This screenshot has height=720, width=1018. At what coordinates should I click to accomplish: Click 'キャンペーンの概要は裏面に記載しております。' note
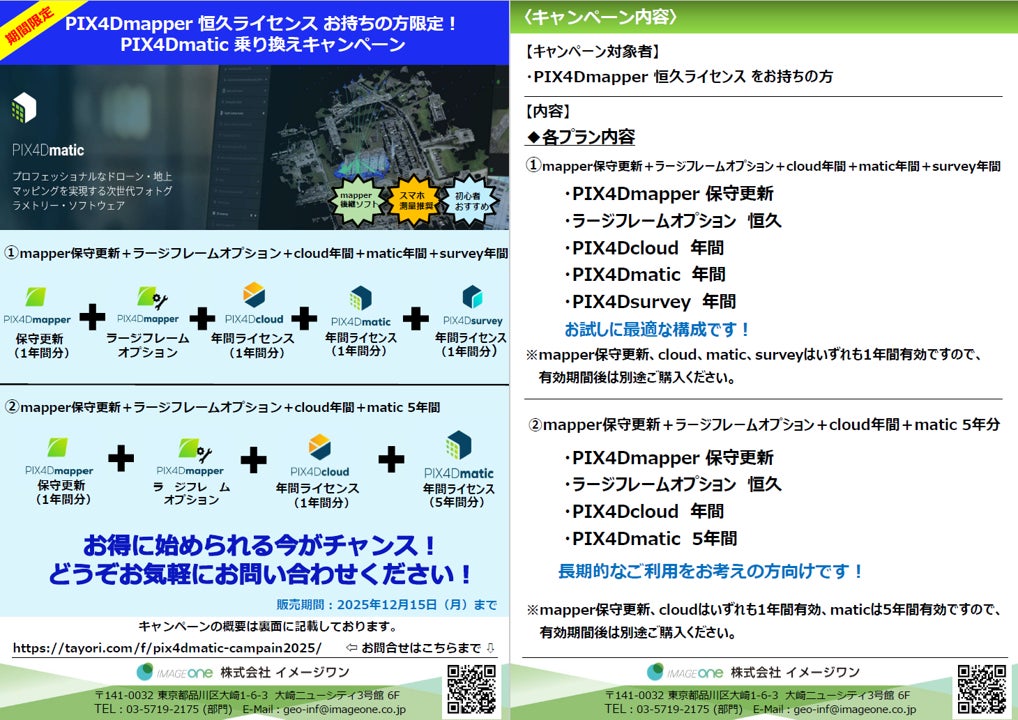click(x=267, y=627)
